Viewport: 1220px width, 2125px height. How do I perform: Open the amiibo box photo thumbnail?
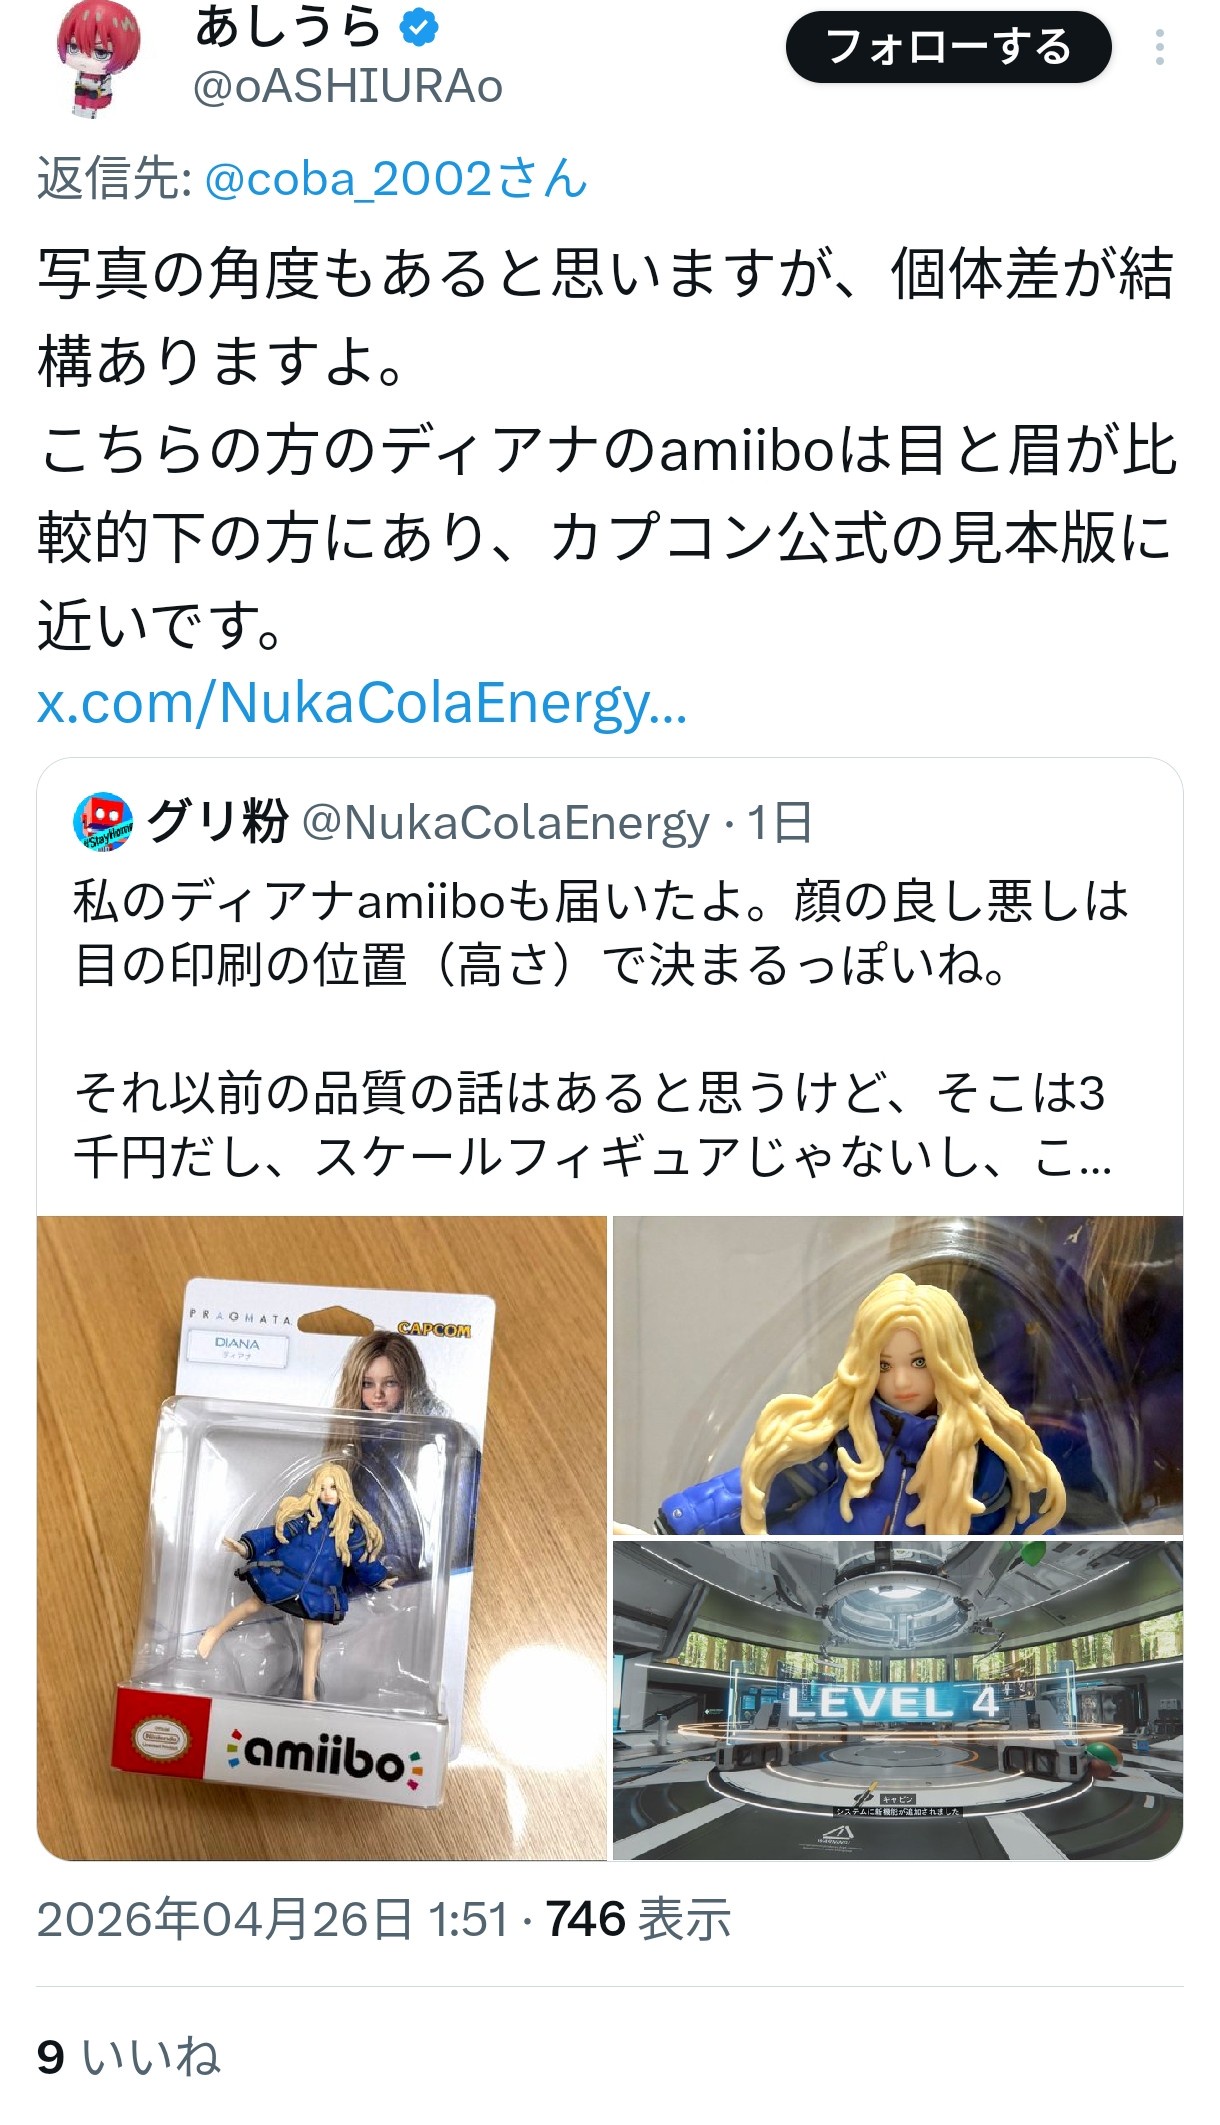pyautogui.click(x=322, y=1538)
